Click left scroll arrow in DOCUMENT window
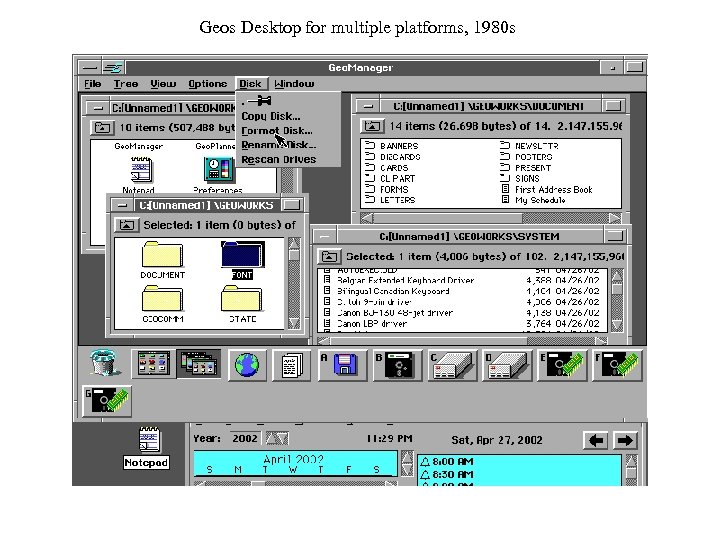Screen dimensions: 720x540 pyautogui.click(x=367, y=218)
